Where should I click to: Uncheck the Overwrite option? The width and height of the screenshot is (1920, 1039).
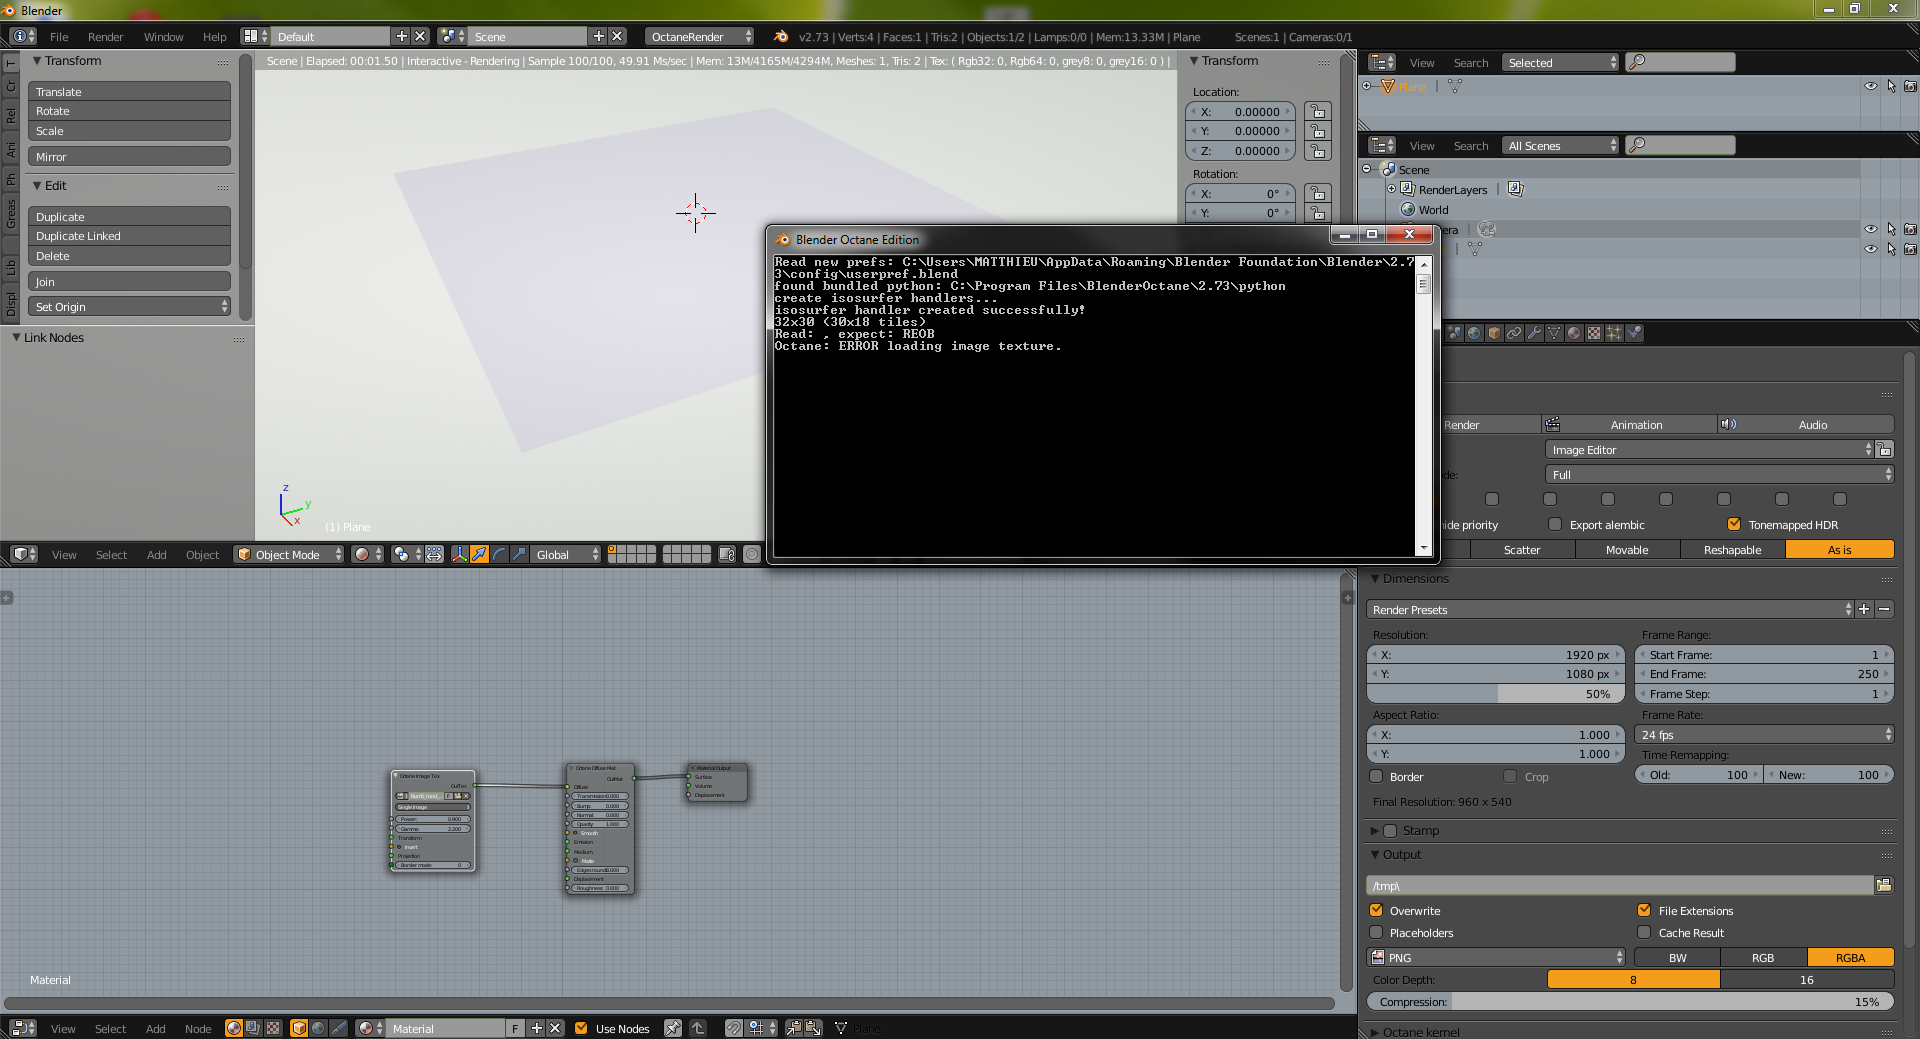tap(1376, 910)
